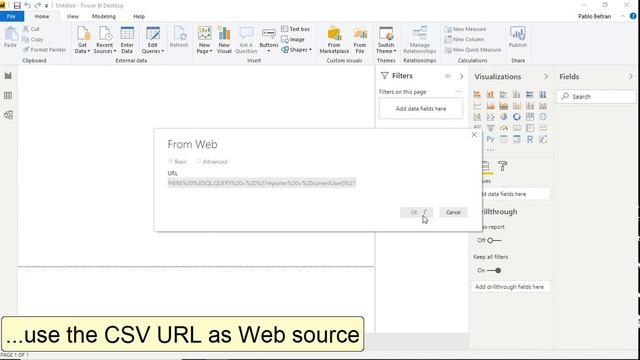Open the Format paint roller tab

(x=503, y=166)
